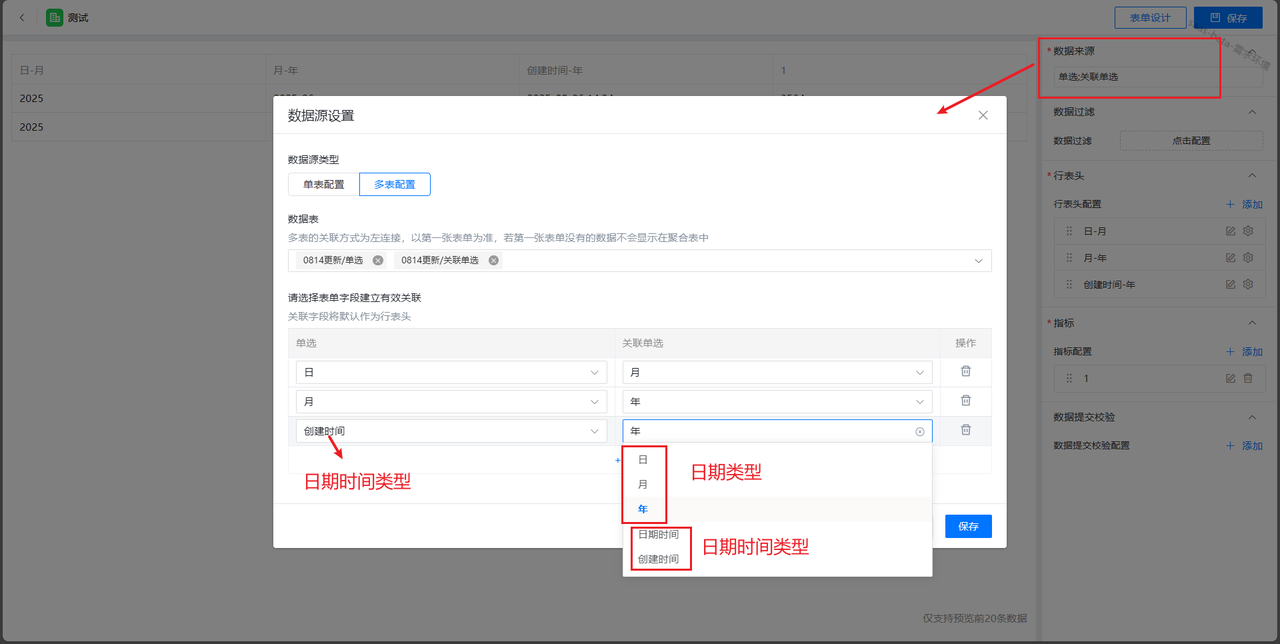The width and height of the screenshot is (1280, 644).
Task: Expand the 数据表 multi-select dropdown arrow
Action: [977, 261]
